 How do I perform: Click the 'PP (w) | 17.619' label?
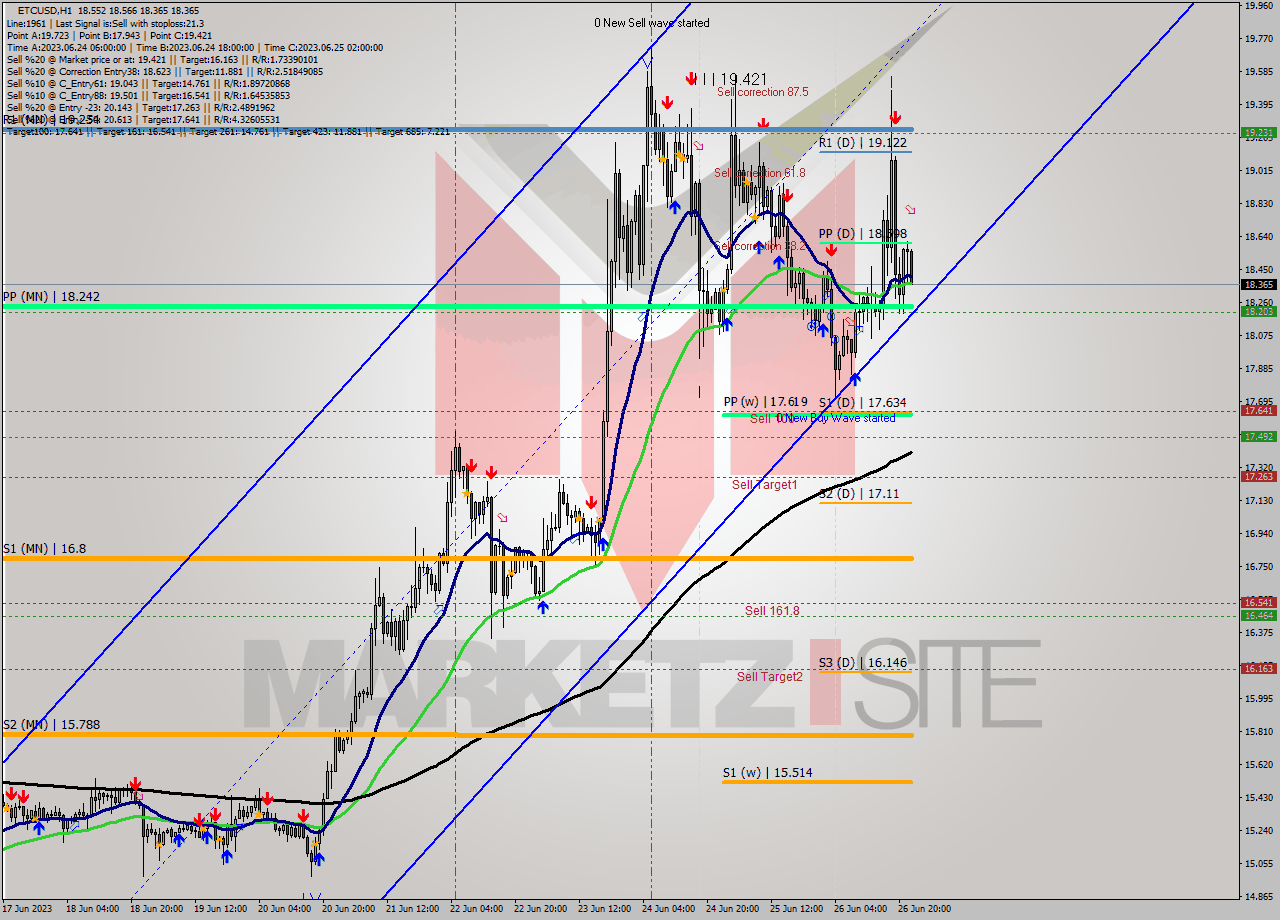coord(765,401)
